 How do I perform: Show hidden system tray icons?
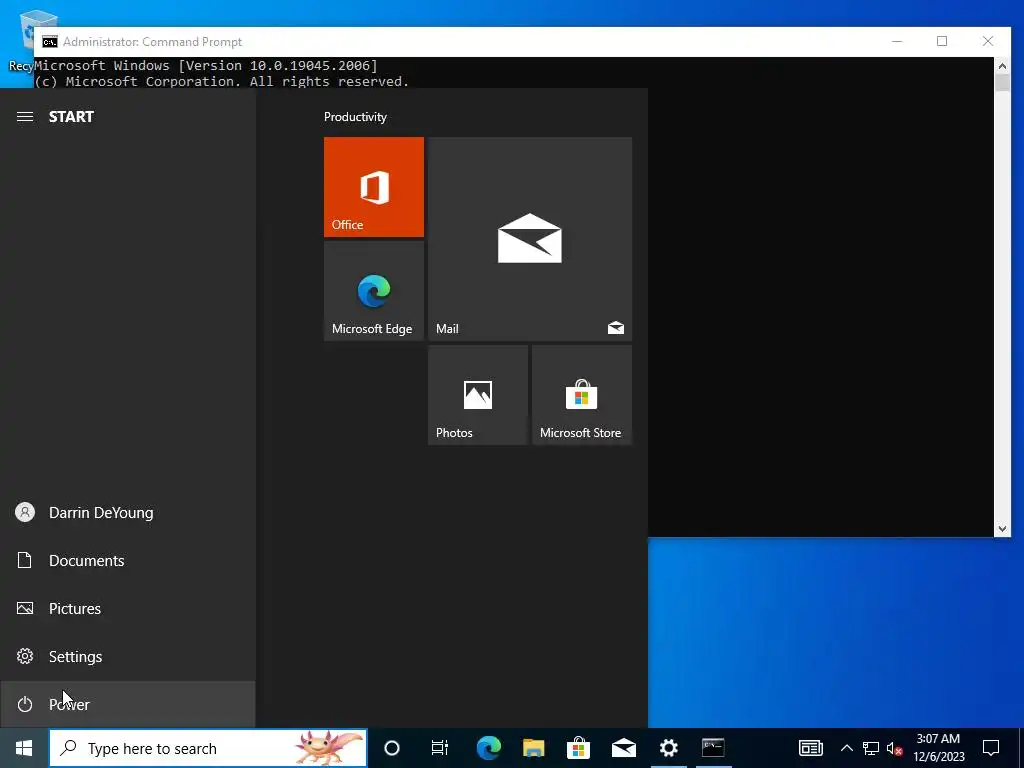(846, 748)
